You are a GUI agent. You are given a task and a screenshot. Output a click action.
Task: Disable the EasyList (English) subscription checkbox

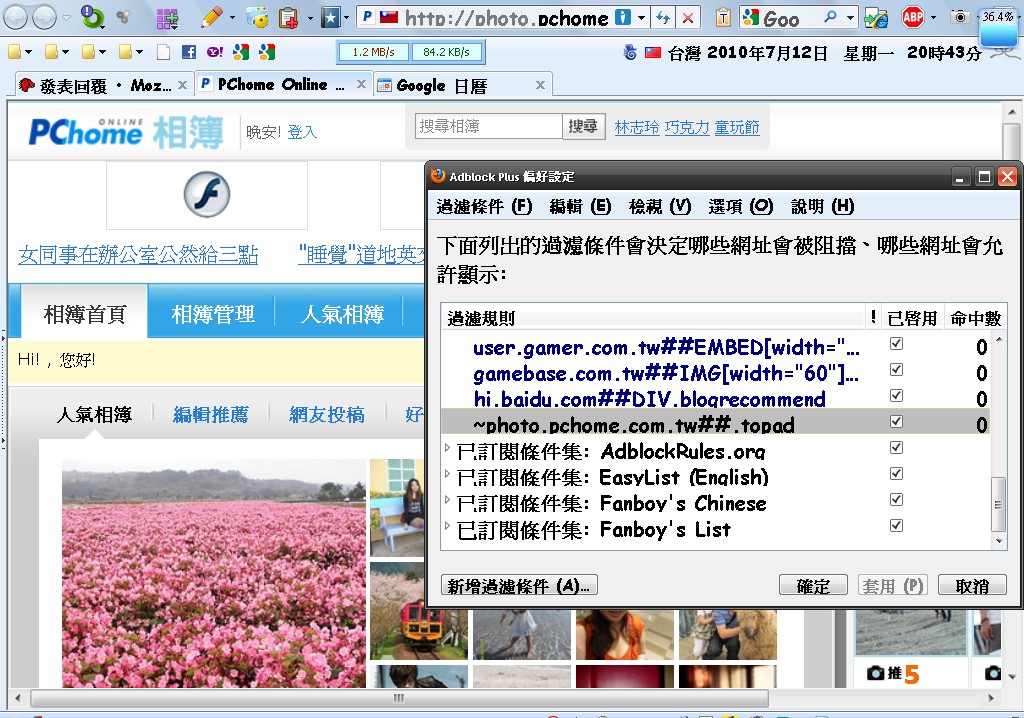(x=896, y=474)
